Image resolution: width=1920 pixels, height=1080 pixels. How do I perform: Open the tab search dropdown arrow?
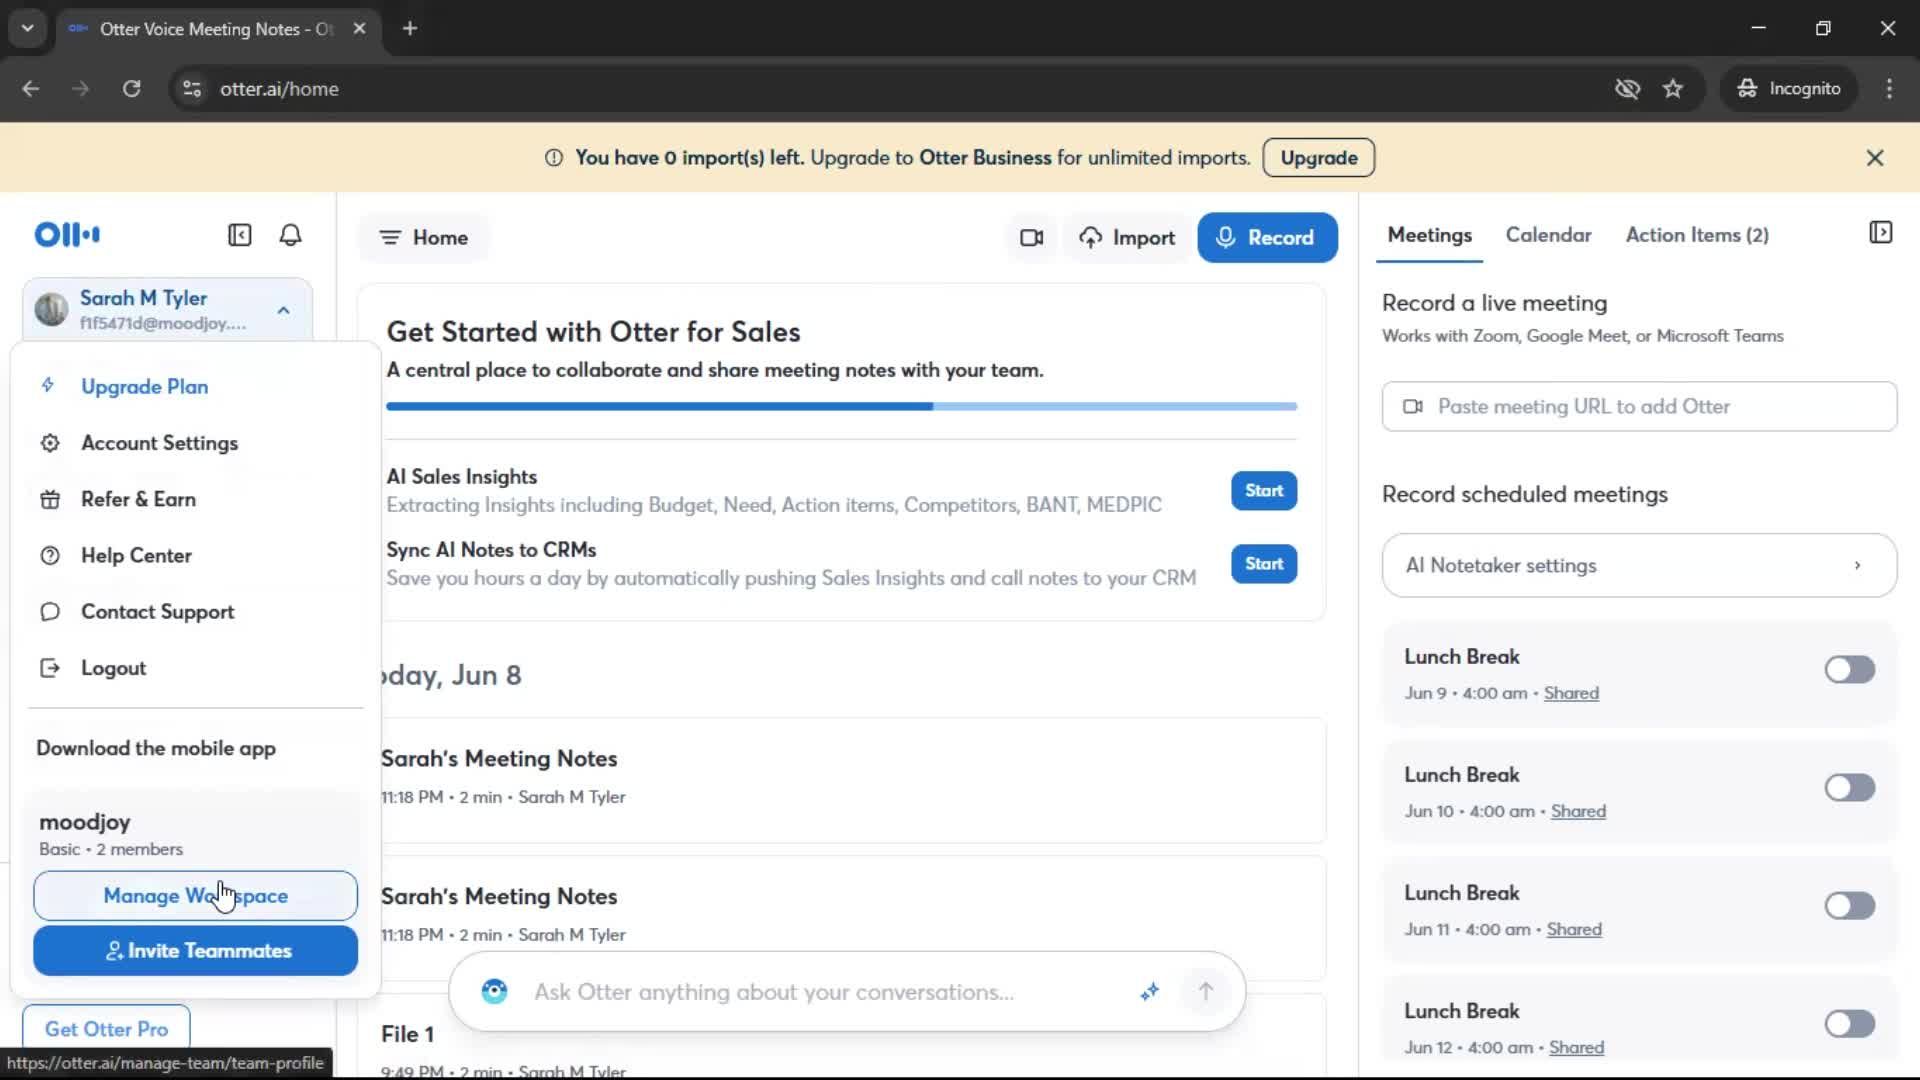click(28, 29)
